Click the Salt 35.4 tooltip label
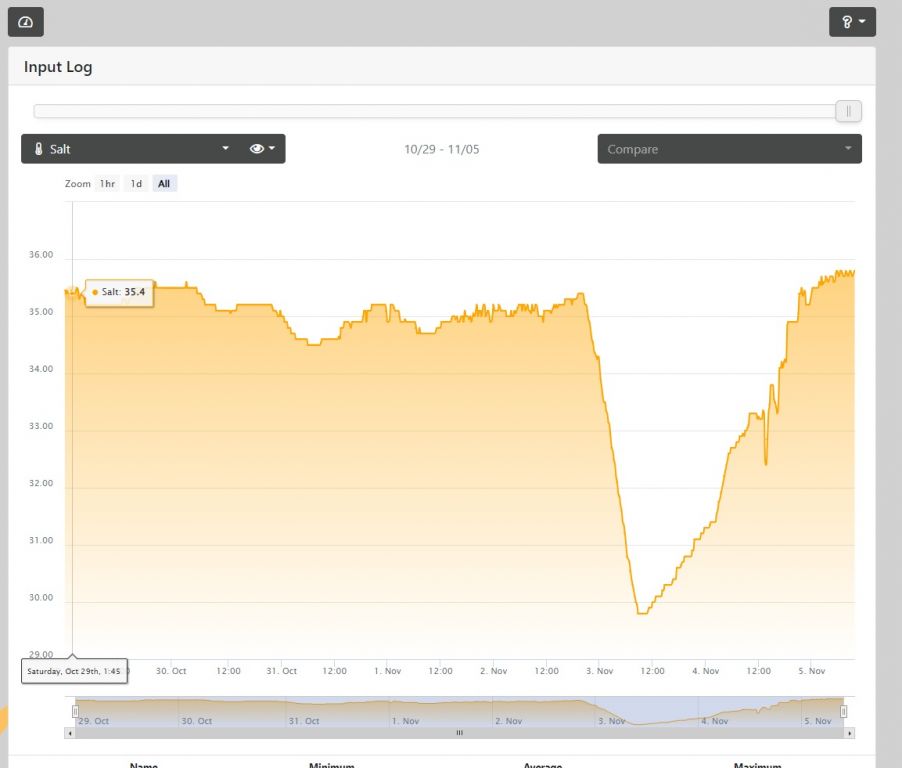This screenshot has width=902, height=768. (x=120, y=292)
